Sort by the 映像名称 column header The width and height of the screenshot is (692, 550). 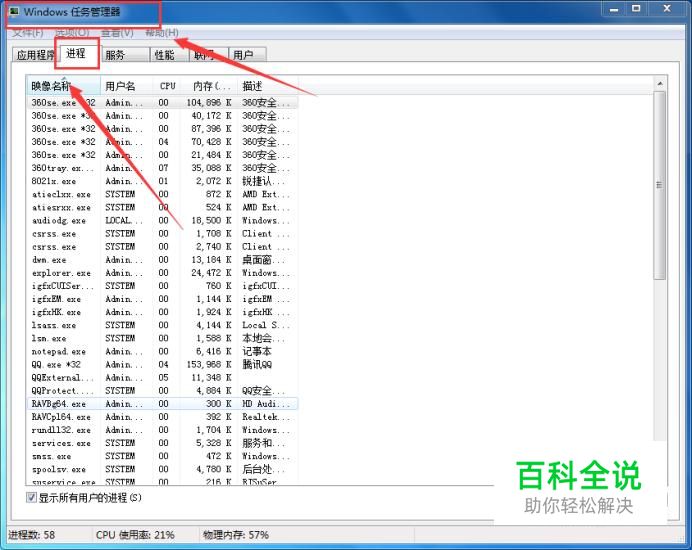tap(63, 86)
